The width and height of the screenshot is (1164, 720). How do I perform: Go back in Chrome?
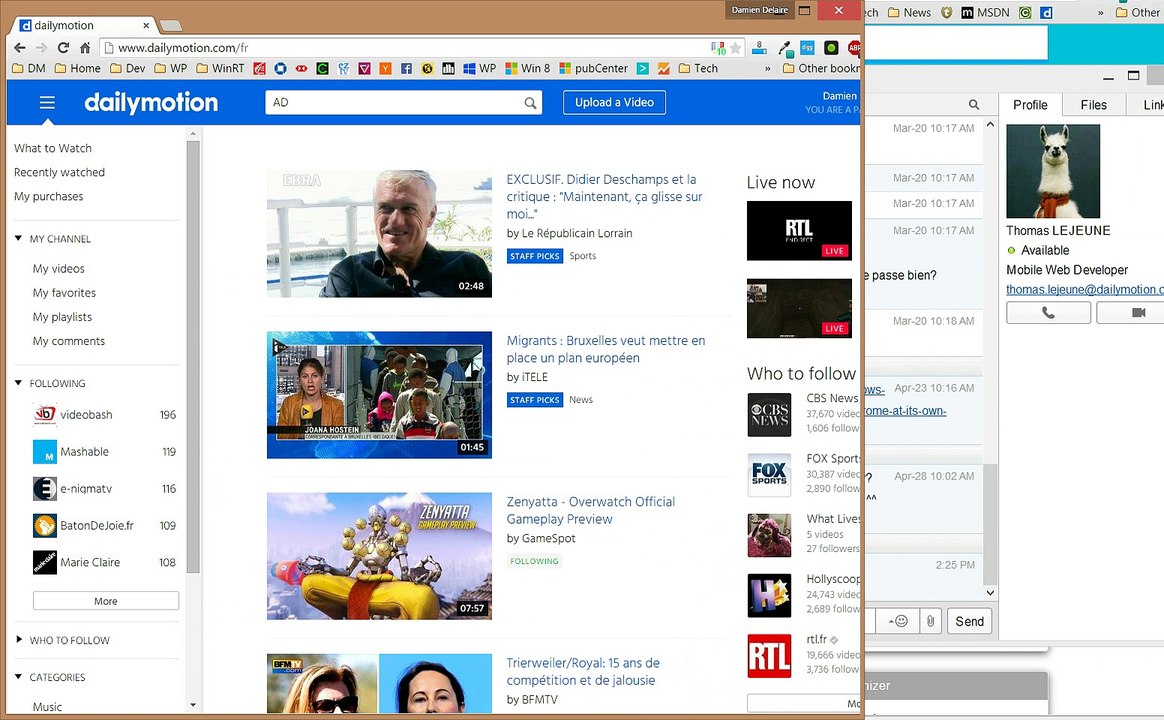click(x=19, y=48)
